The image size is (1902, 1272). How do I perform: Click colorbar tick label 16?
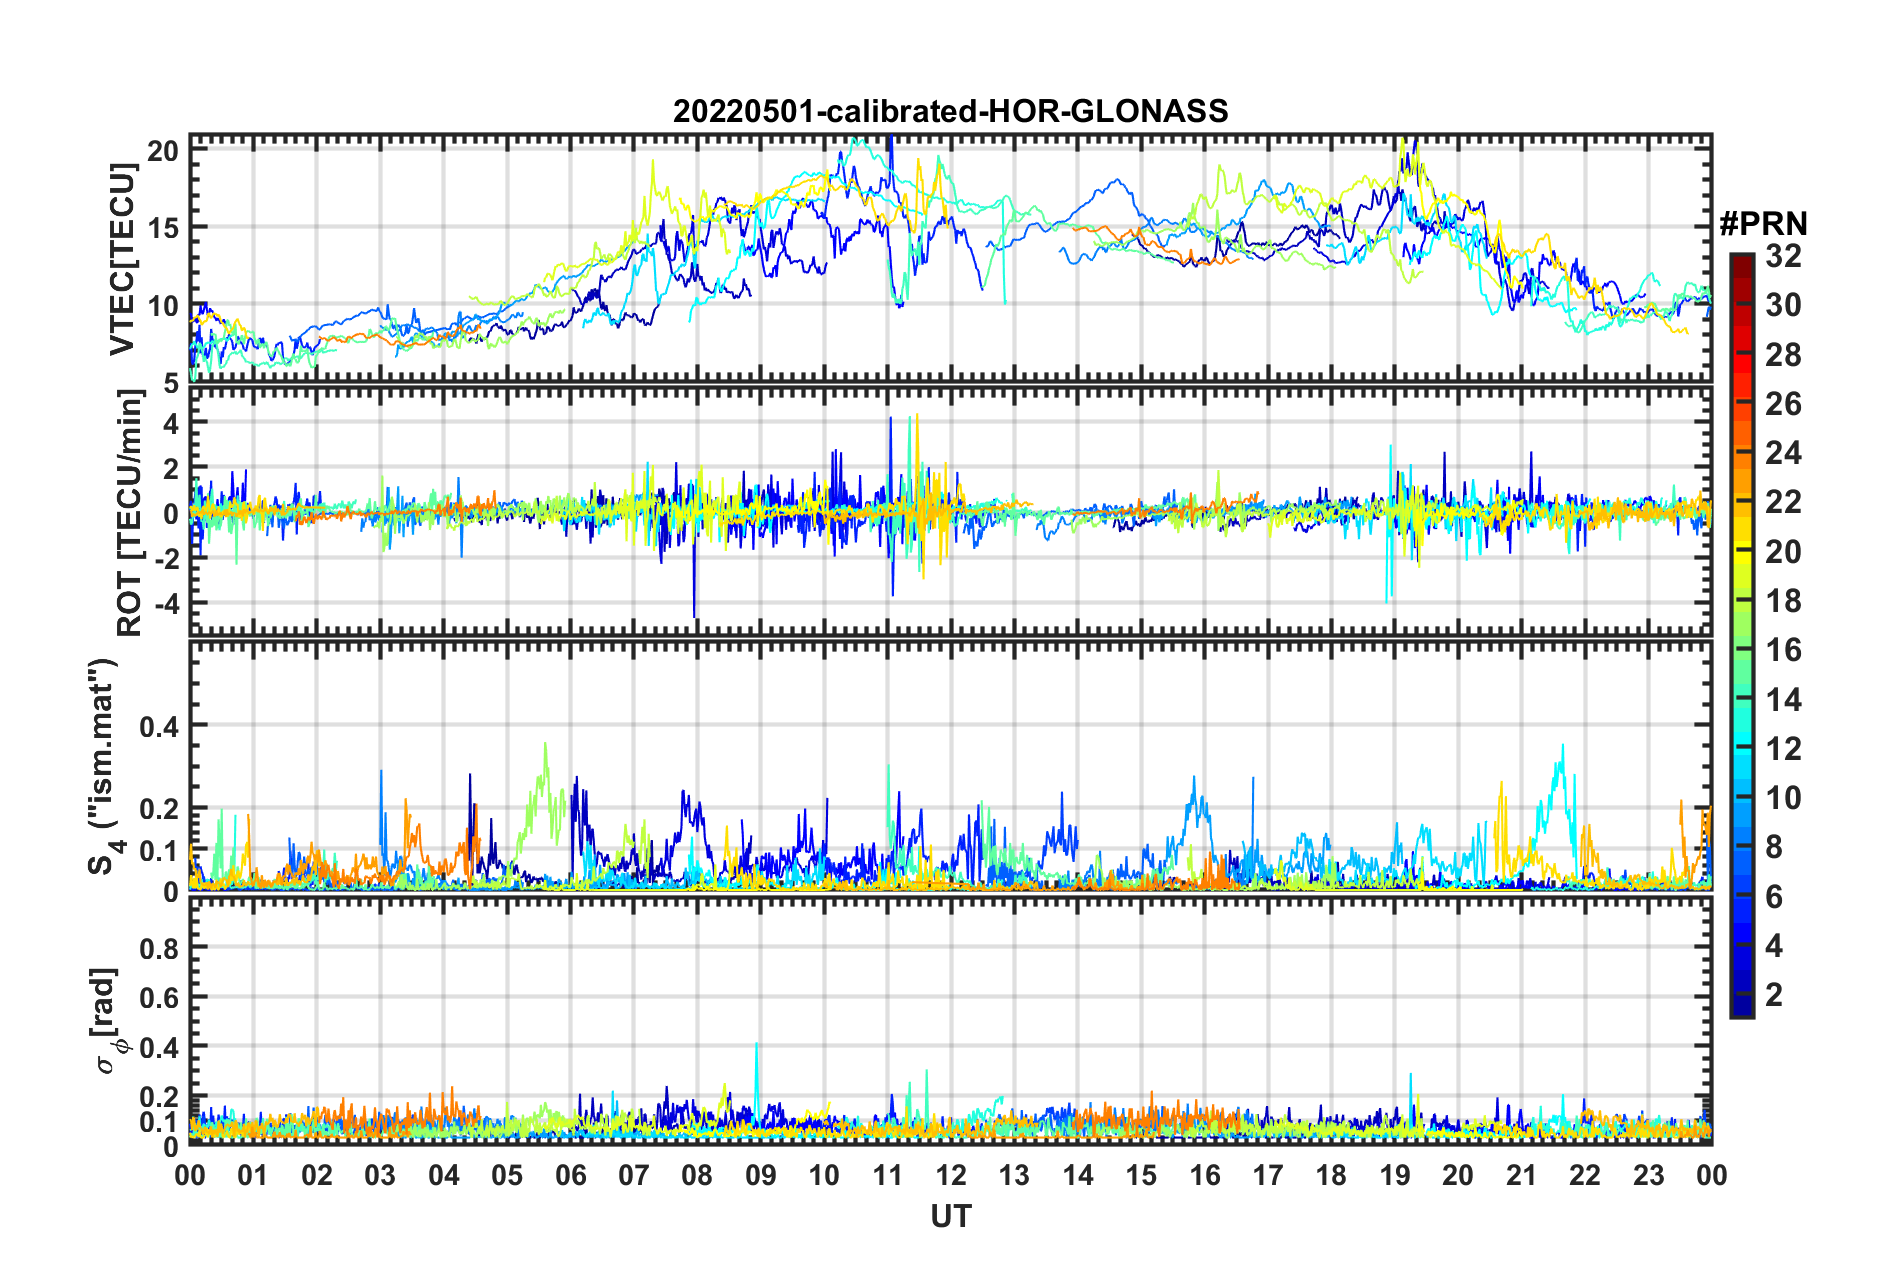point(1783,650)
